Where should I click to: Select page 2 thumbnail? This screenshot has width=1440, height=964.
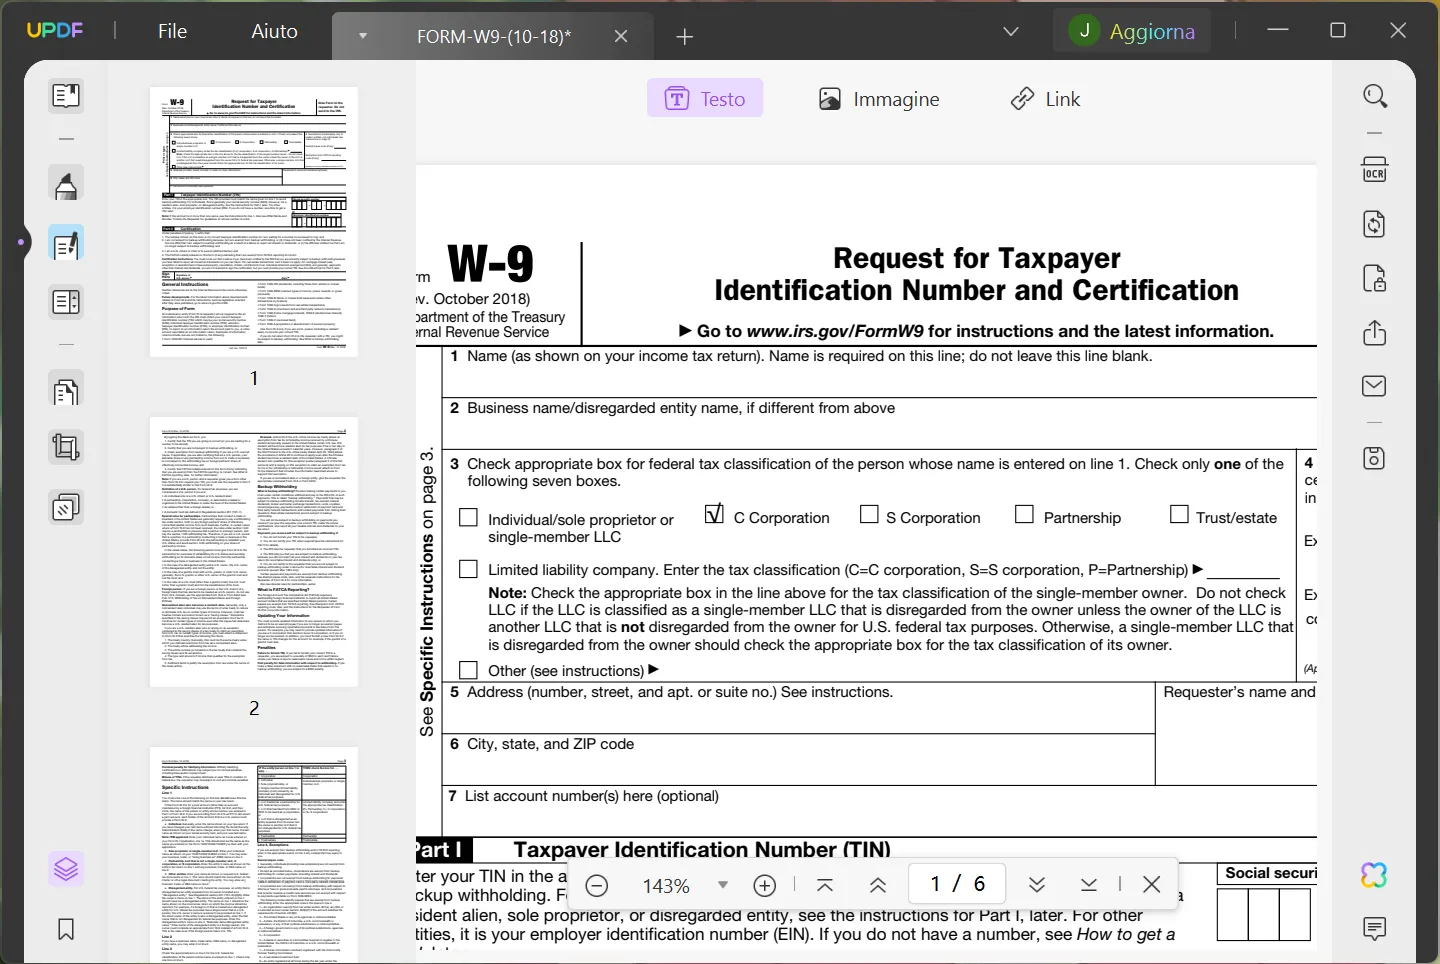[254, 552]
